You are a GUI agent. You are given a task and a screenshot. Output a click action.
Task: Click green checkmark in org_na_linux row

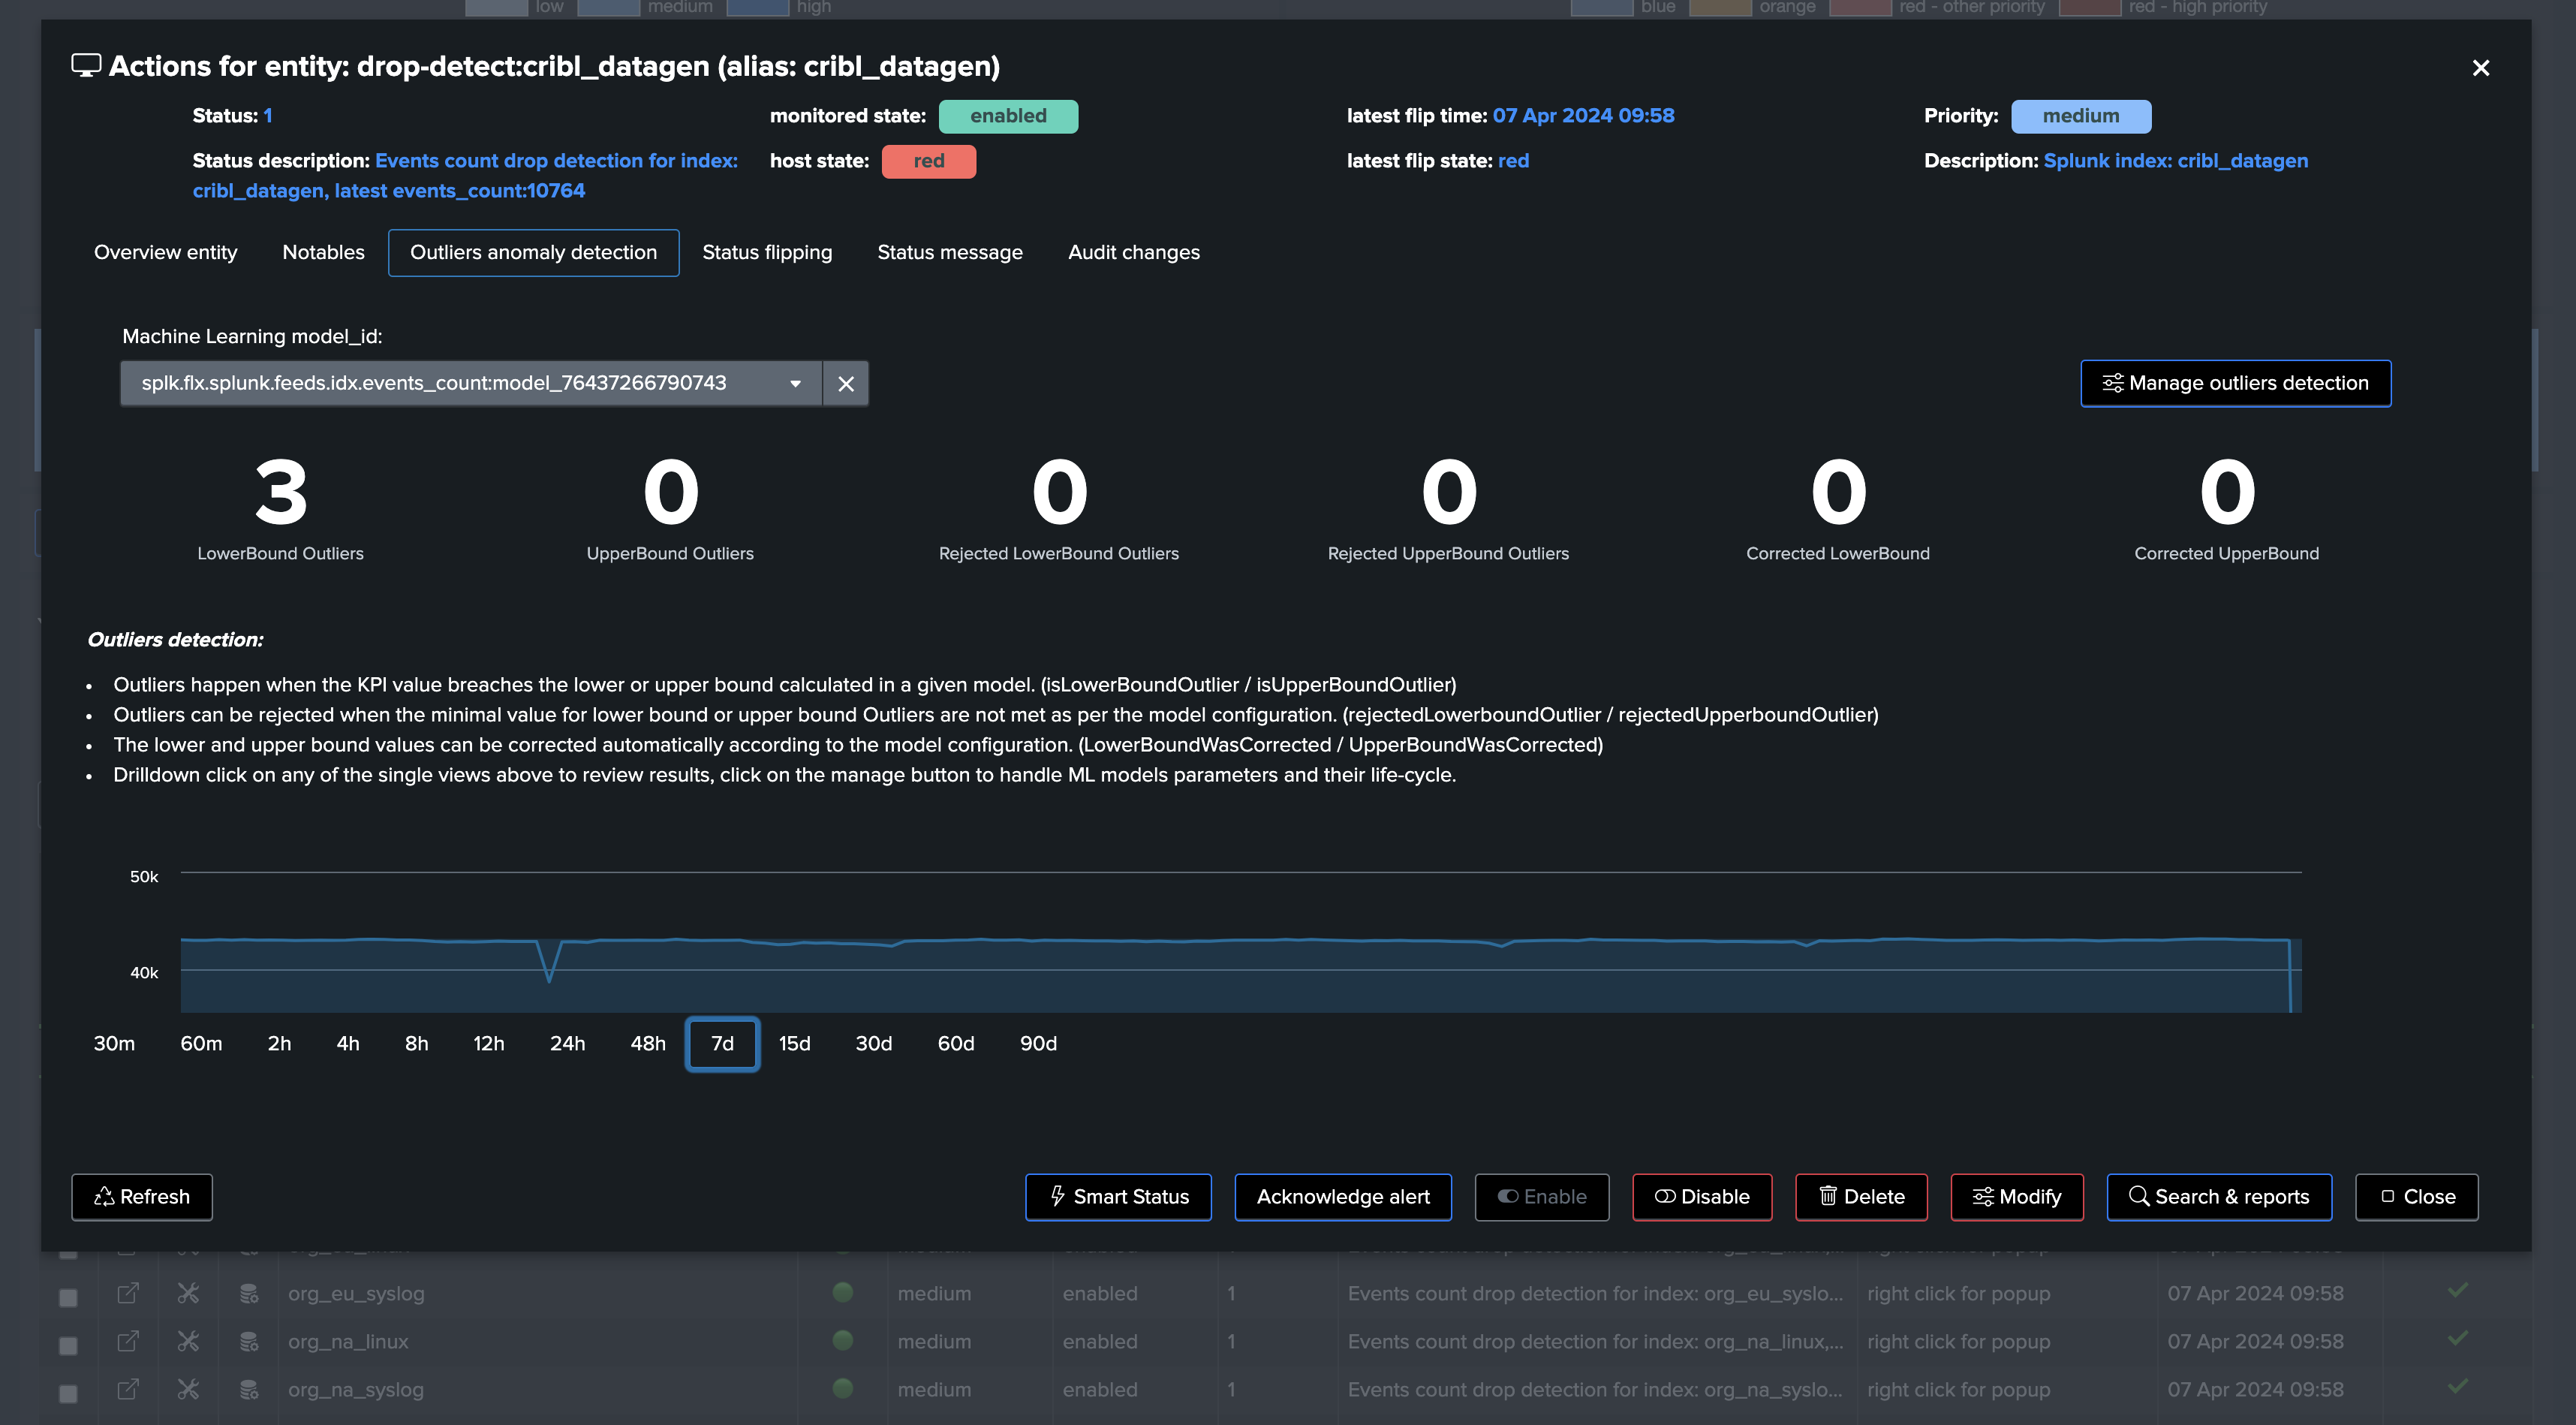[2457, 1338]
